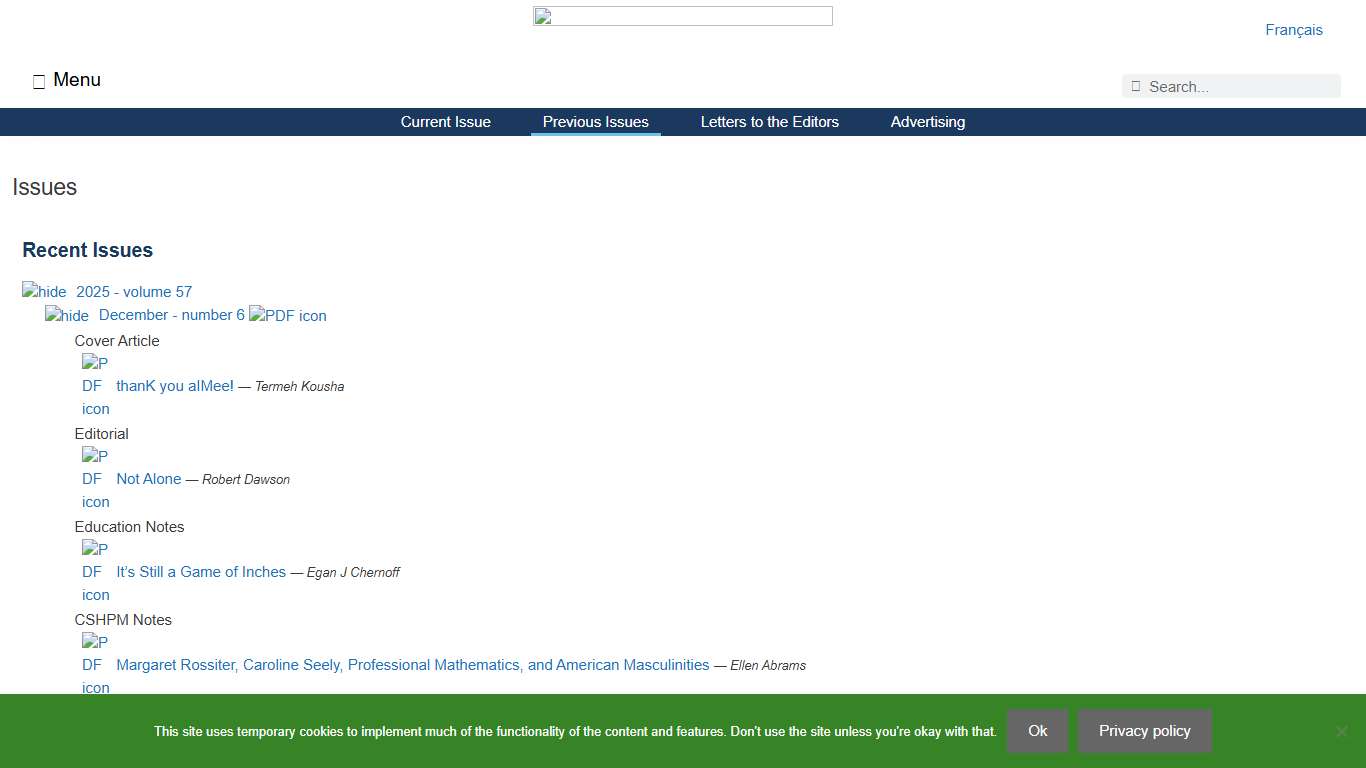Open Letters to the Editors
Viewport: 1366px width, 768px height.
[x=770, y=121]
